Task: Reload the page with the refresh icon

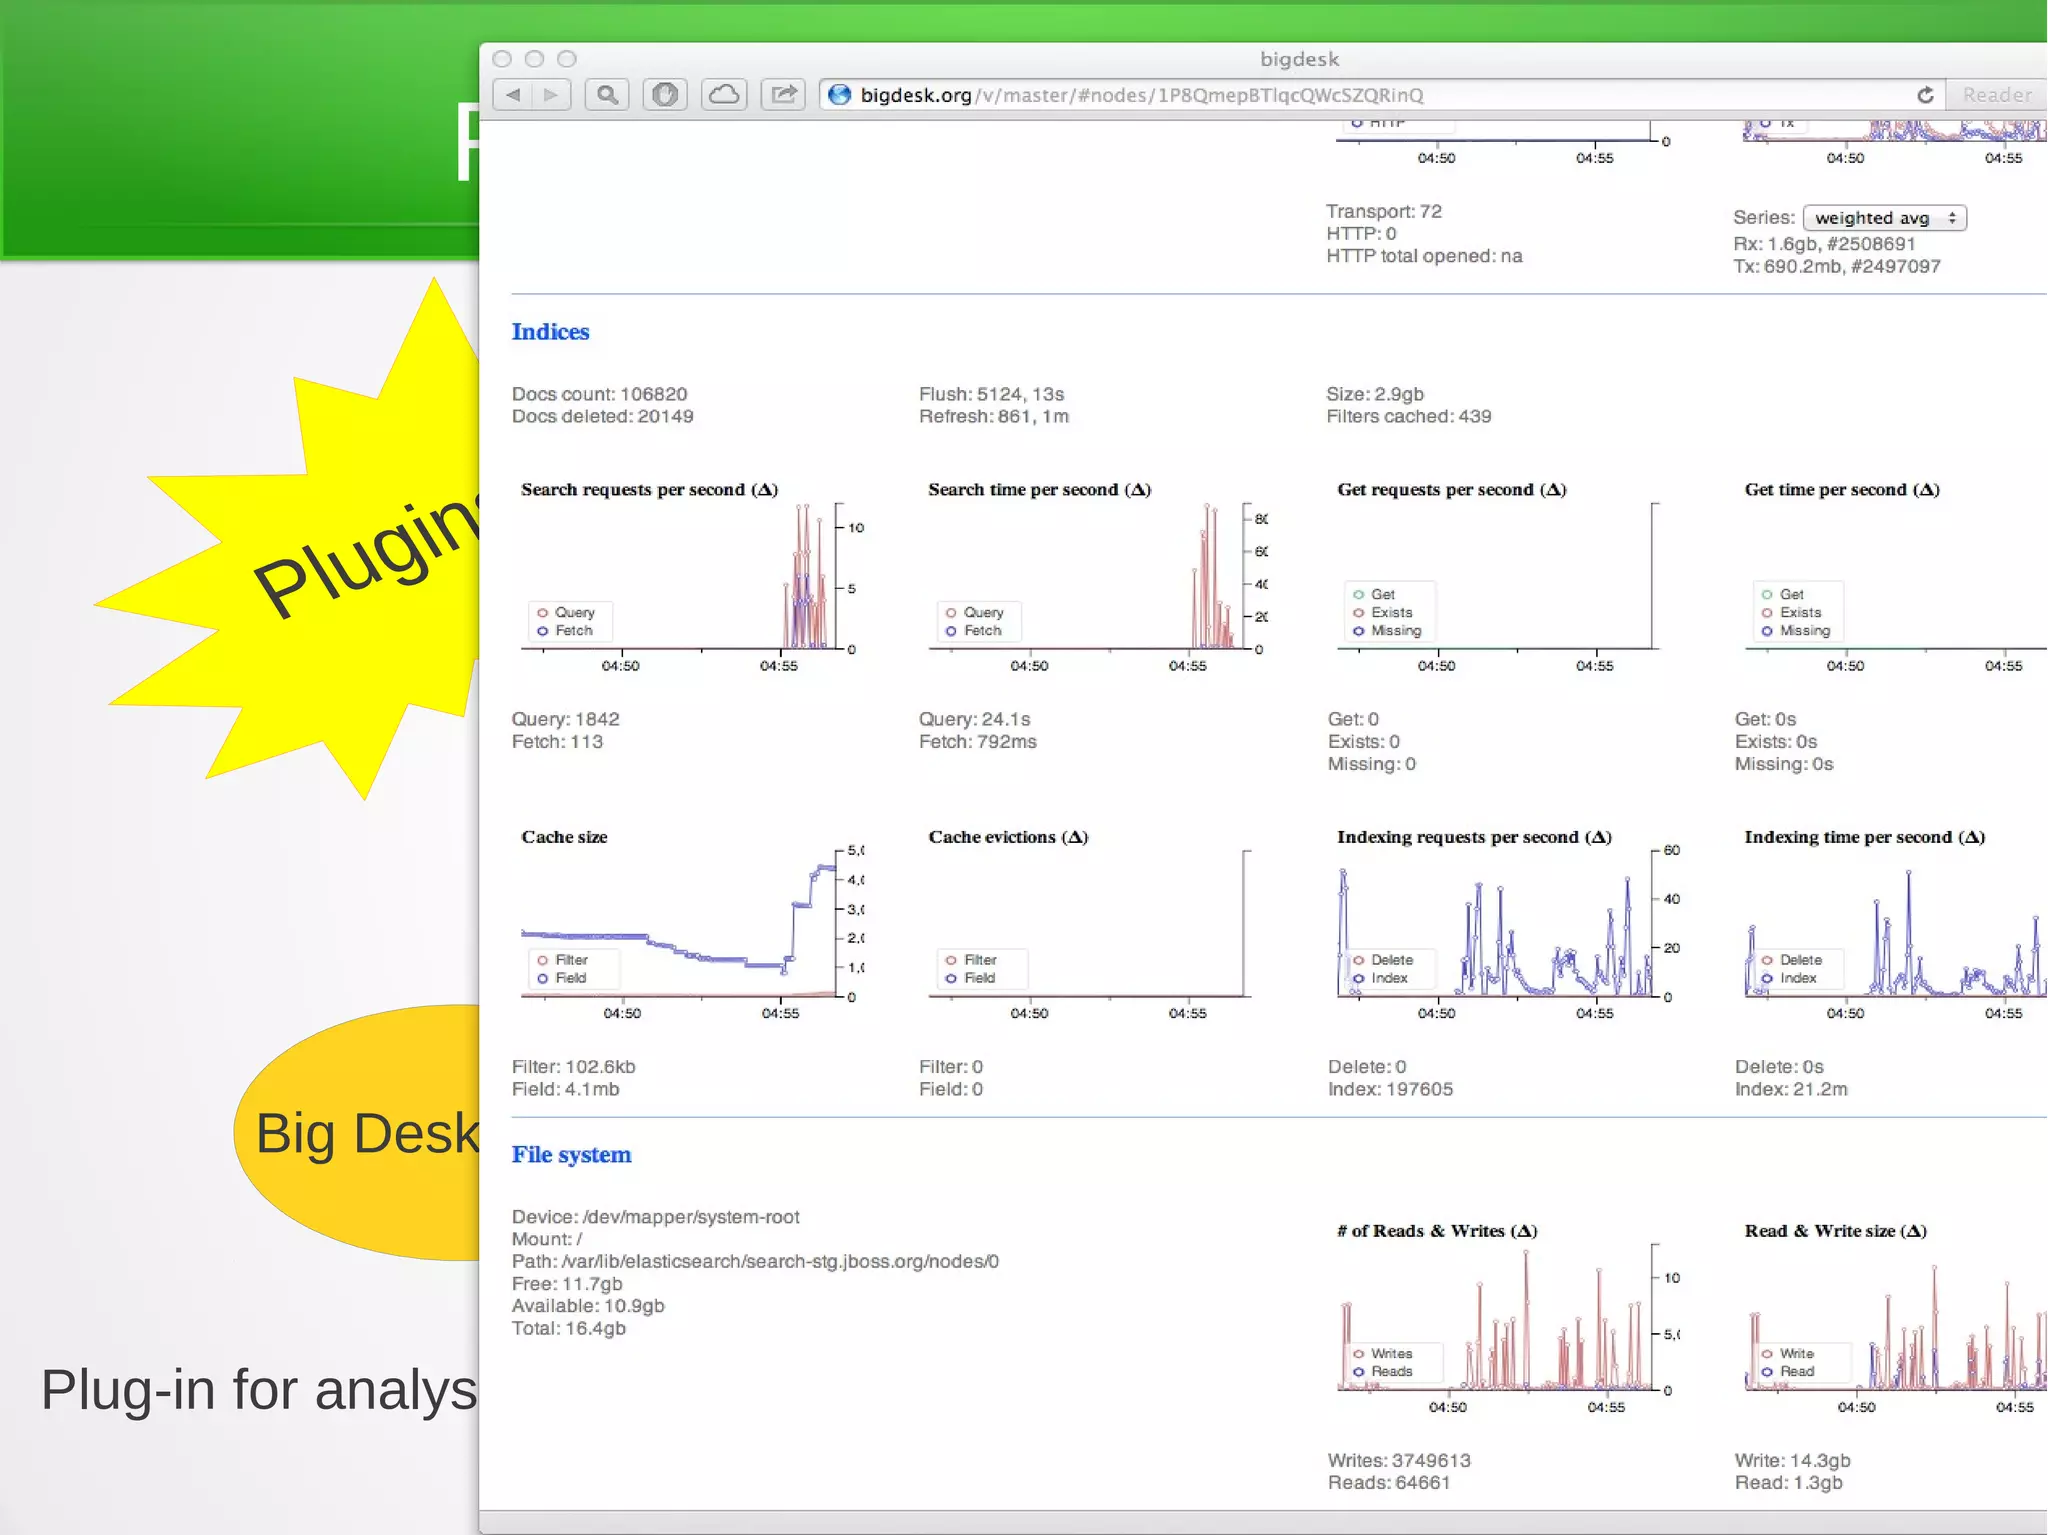Action: [x=1925, y=95]
